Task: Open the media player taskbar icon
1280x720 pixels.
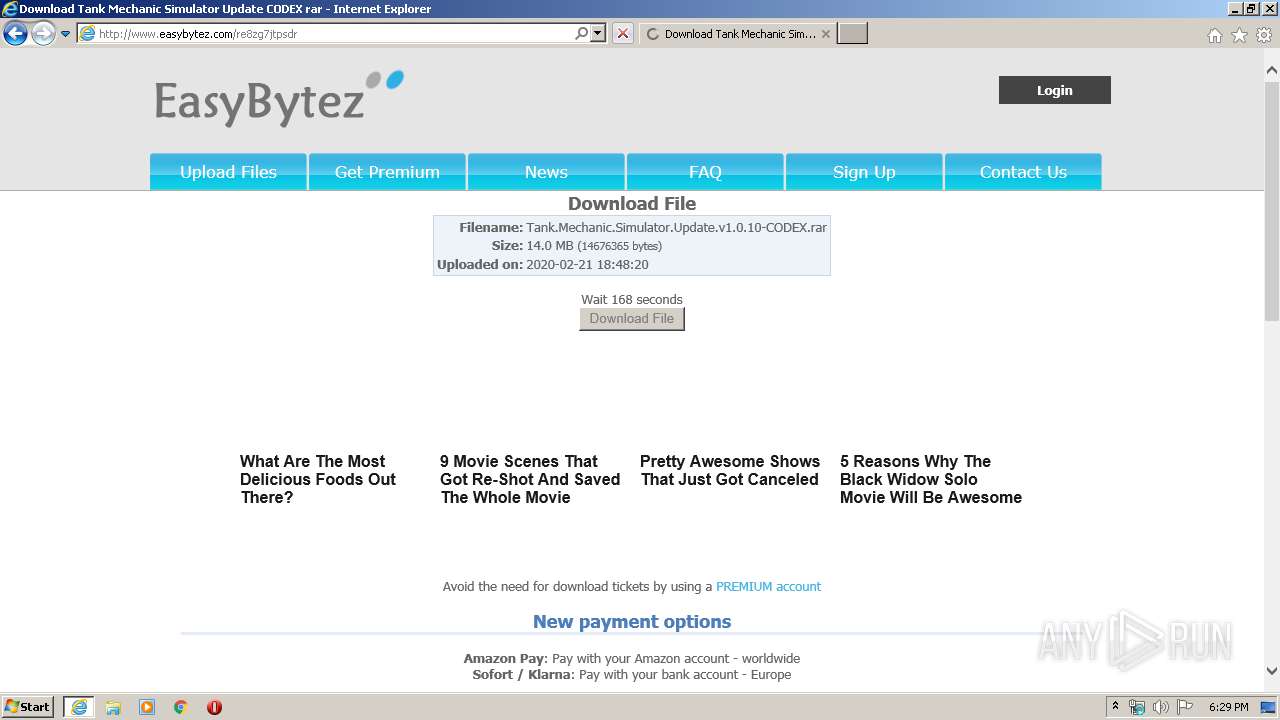Action: coord(147,707)
